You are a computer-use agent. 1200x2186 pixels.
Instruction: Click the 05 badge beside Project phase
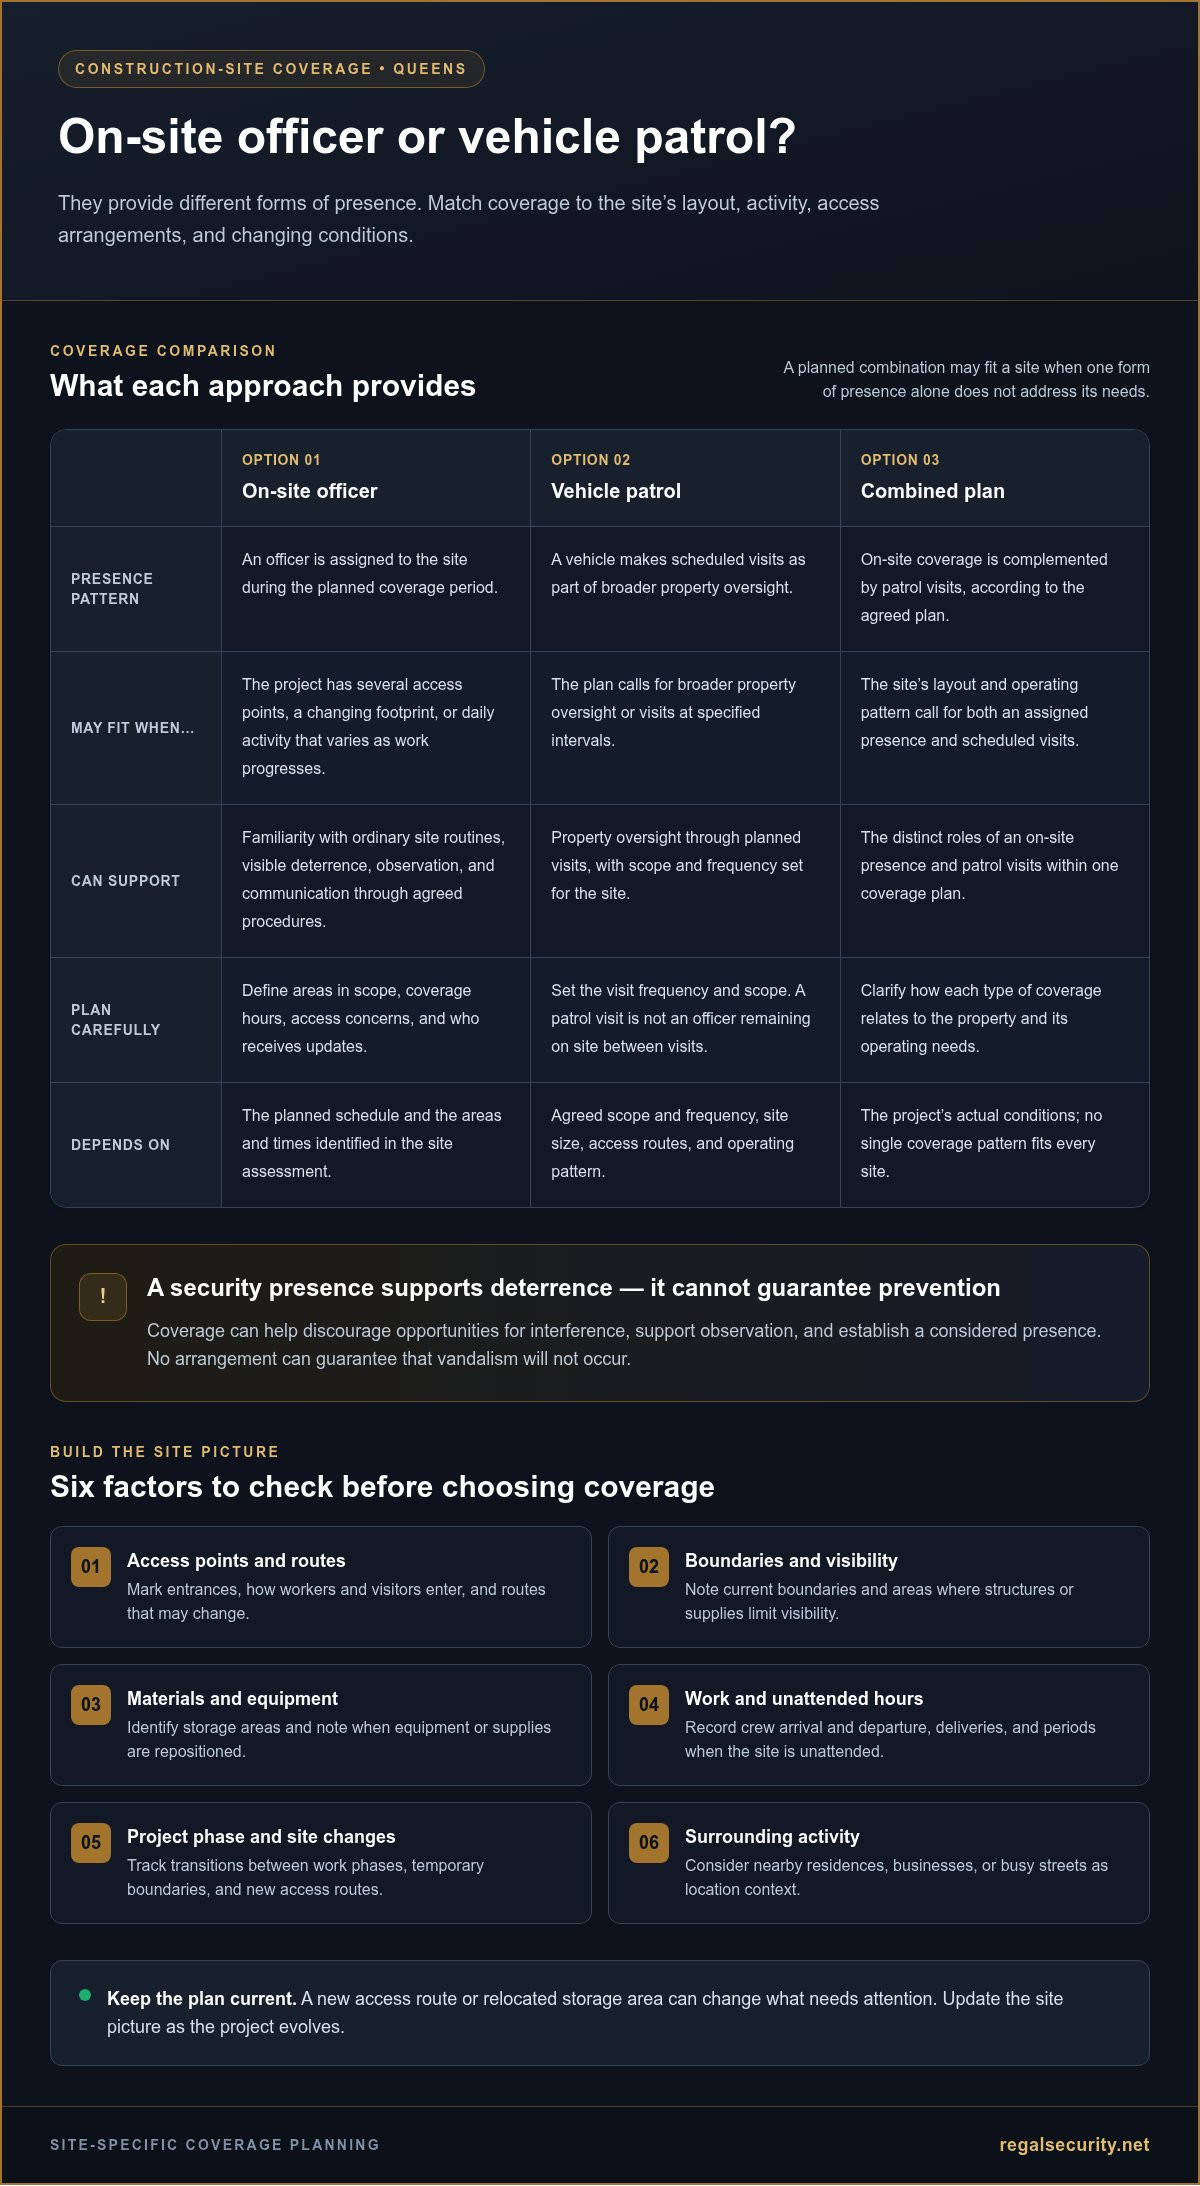tap(91, 1843)
